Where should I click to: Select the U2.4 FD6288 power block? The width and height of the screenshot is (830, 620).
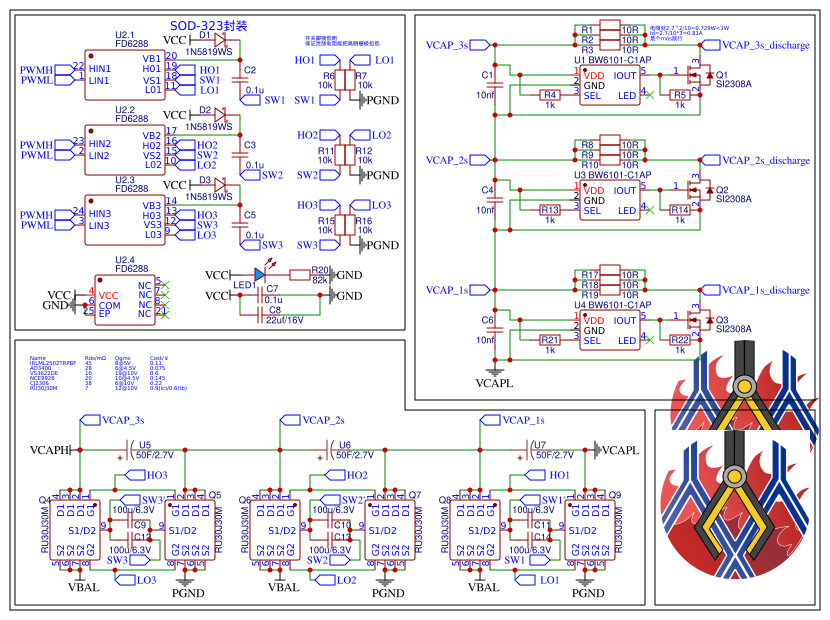point(124,298)
